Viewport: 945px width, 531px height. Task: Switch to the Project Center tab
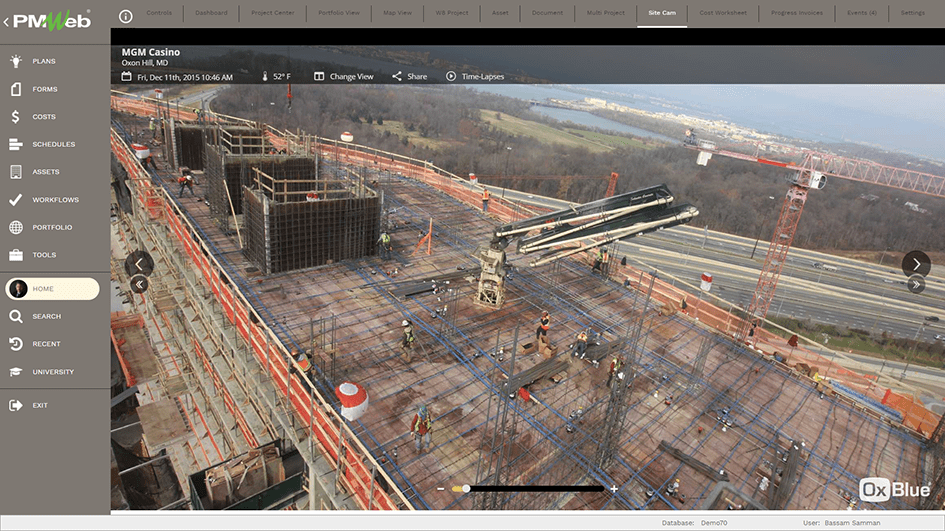pyautogui.click(x=272, y=13)
